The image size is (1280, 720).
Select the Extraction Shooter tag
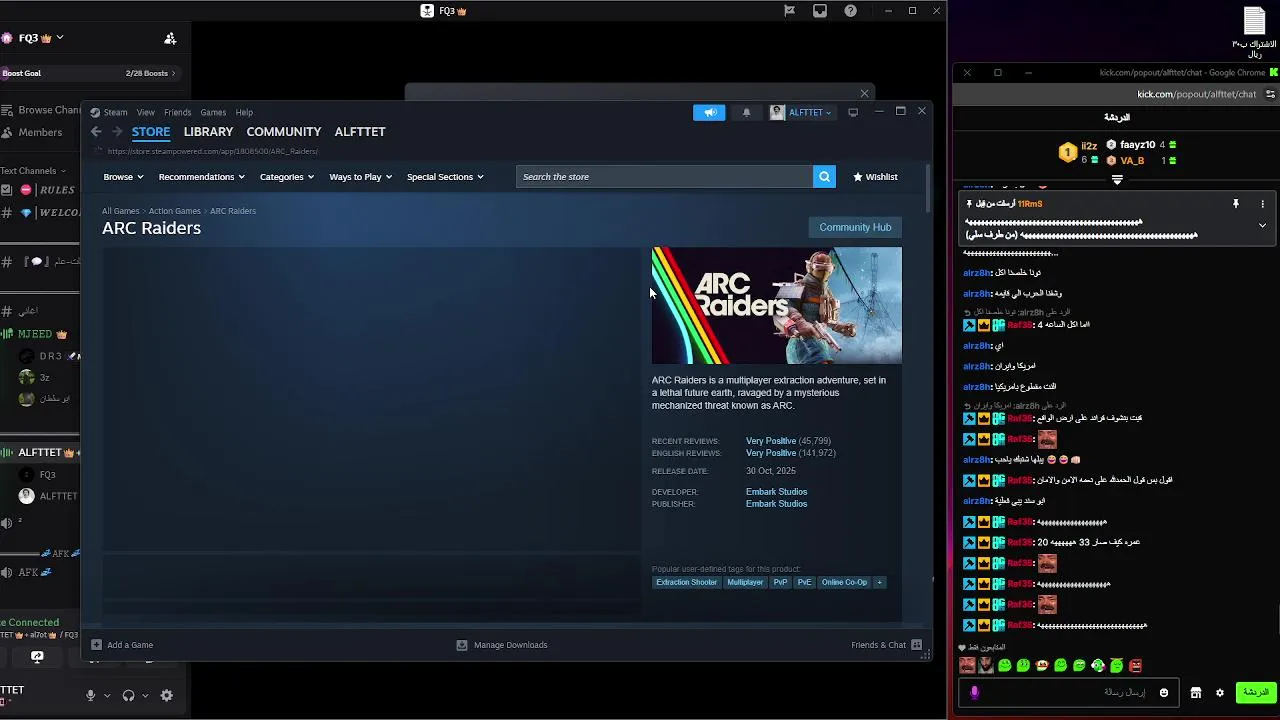[x=686, y=582]
